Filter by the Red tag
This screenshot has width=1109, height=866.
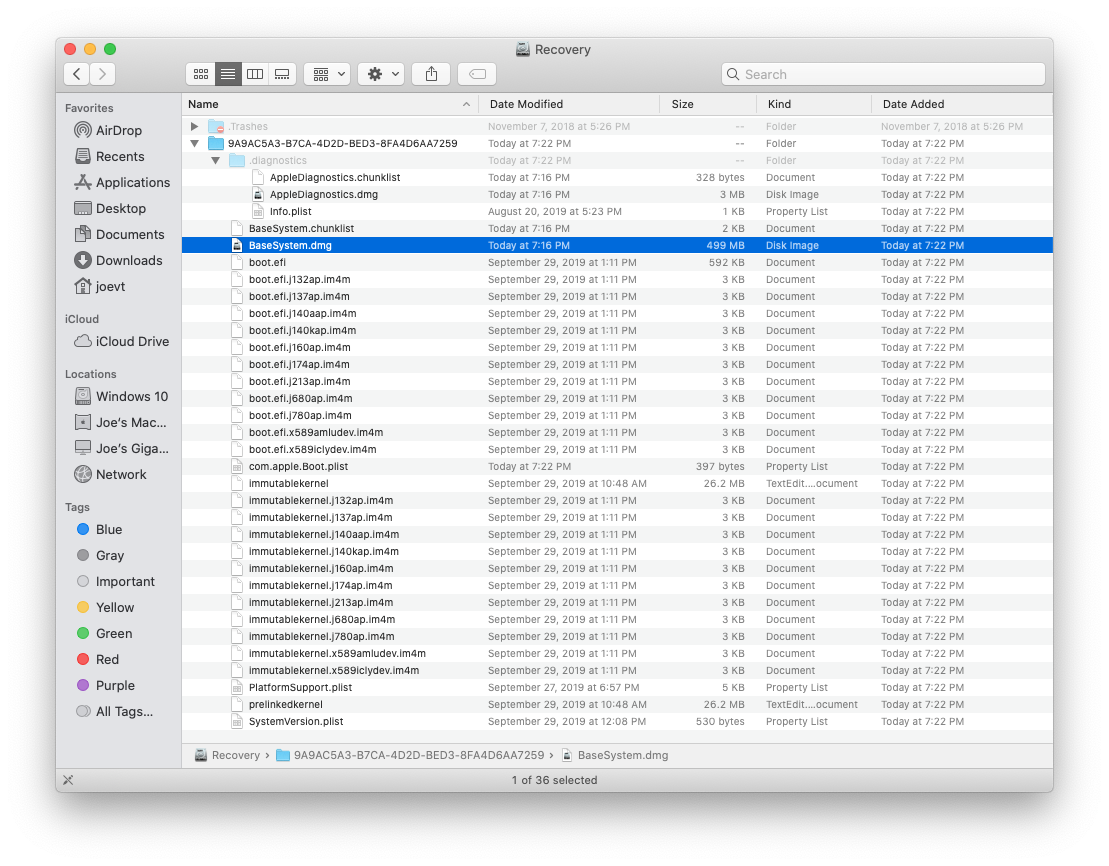tap(98, 659)
